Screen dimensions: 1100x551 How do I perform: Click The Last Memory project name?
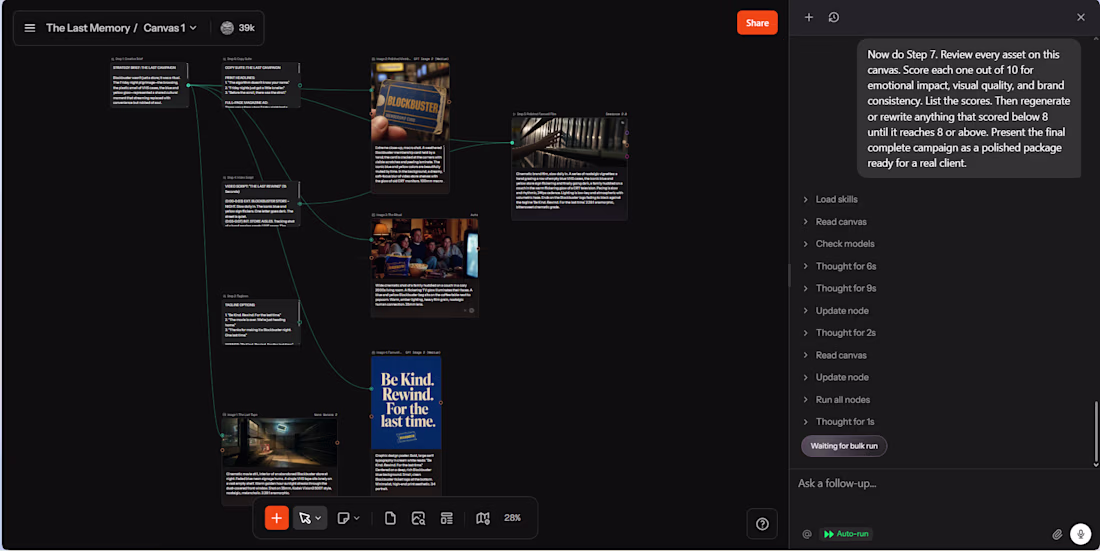[x=88, y=28]
